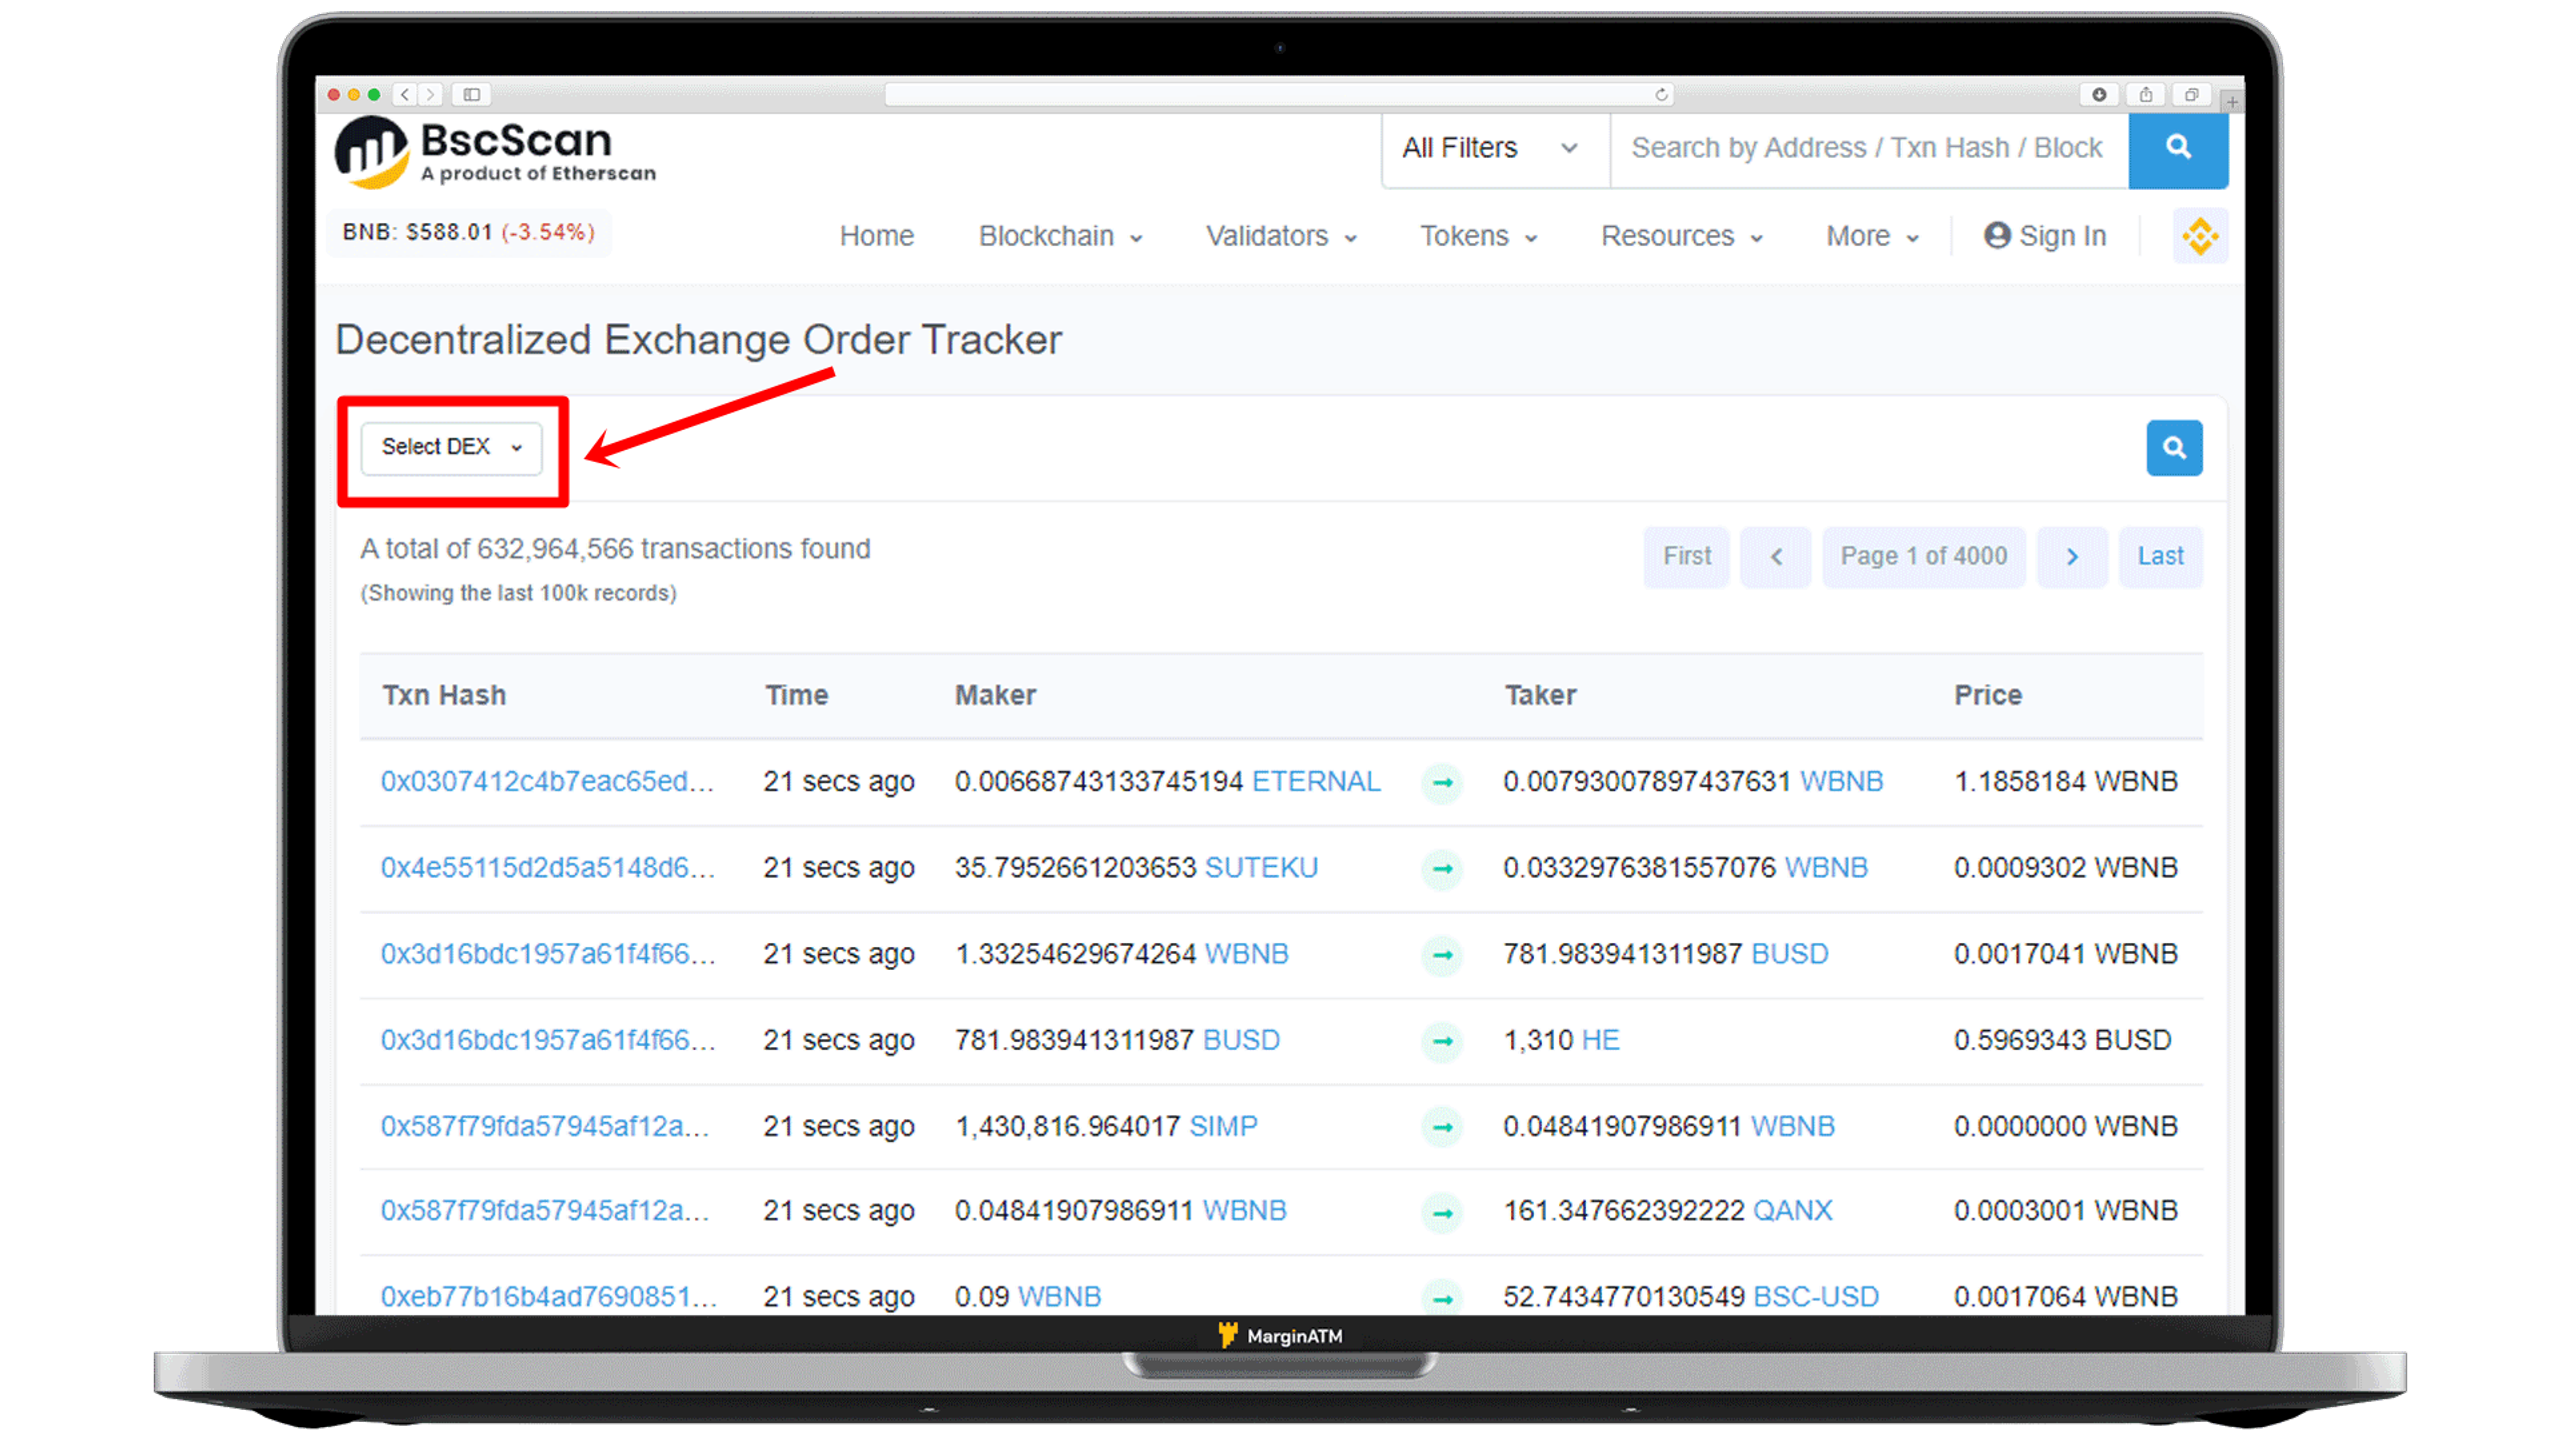Click the browser address bar
Image resolution: width=2560 pixels, height=1440 pixels.
coord(1279,94)
